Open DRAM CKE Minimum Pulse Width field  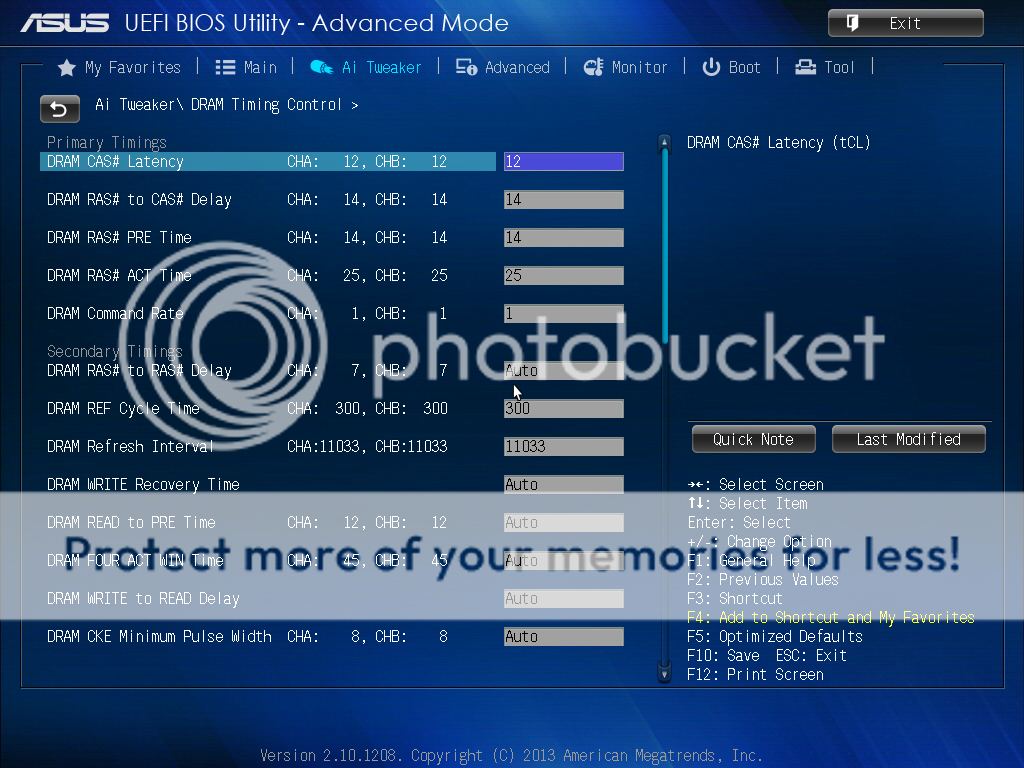click(x=563, y=637)
